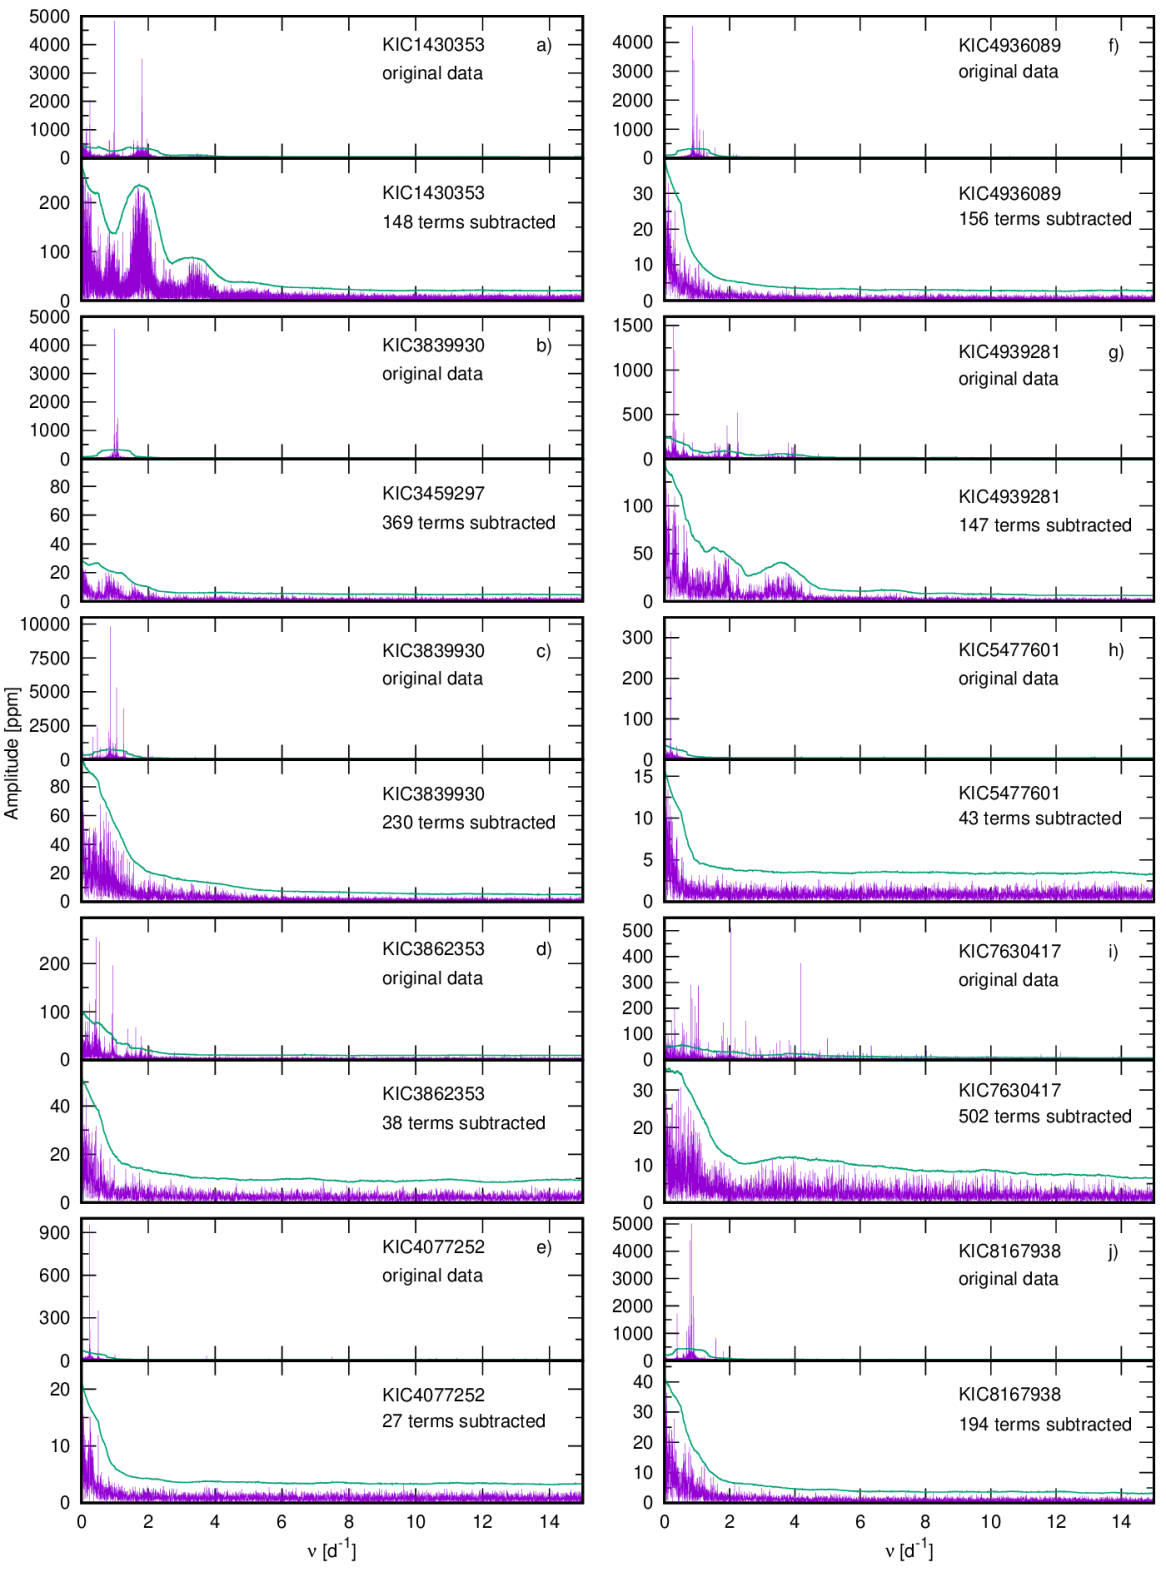The width and height of the screenshot is (1166, 1582).
Task: Select "KIC8167938" above "194 terms subtracted"
Action: [x=1009, y=1394]
